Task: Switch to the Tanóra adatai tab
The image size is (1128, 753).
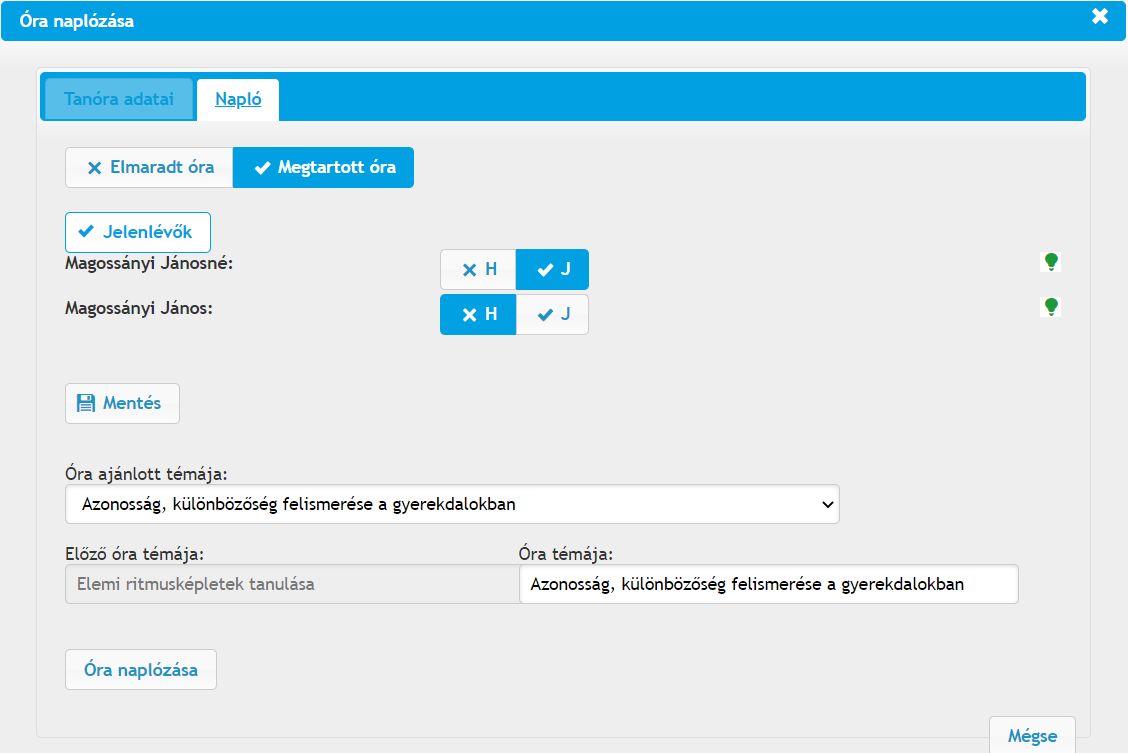Action: point(119,100)
